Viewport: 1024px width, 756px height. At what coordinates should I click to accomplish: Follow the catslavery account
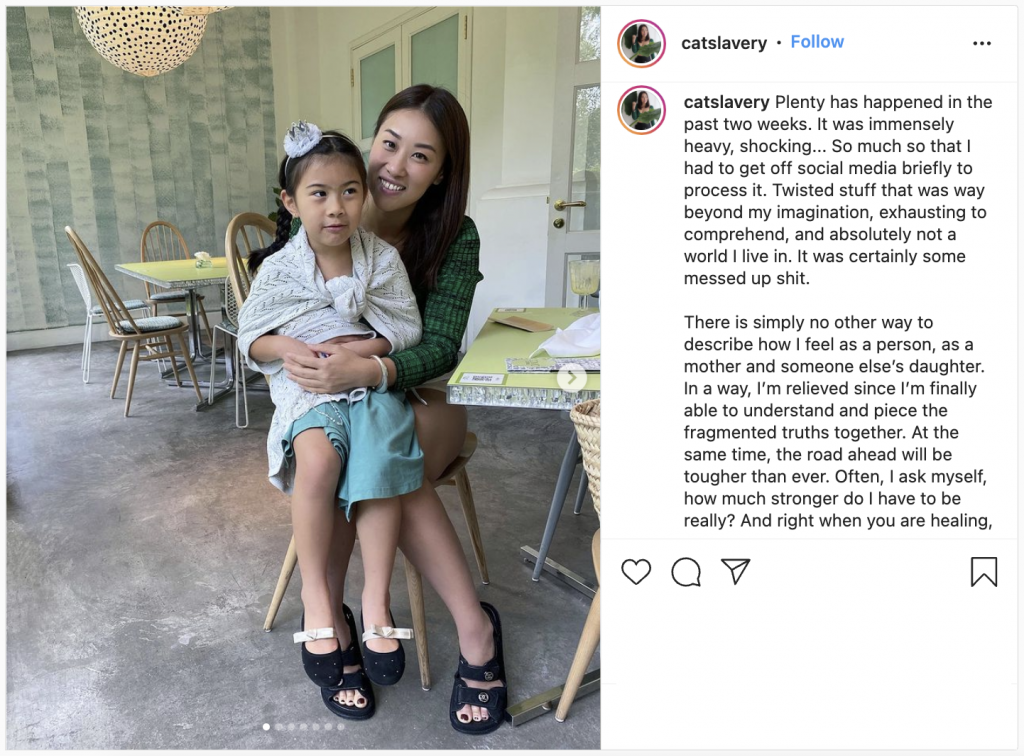817,42
